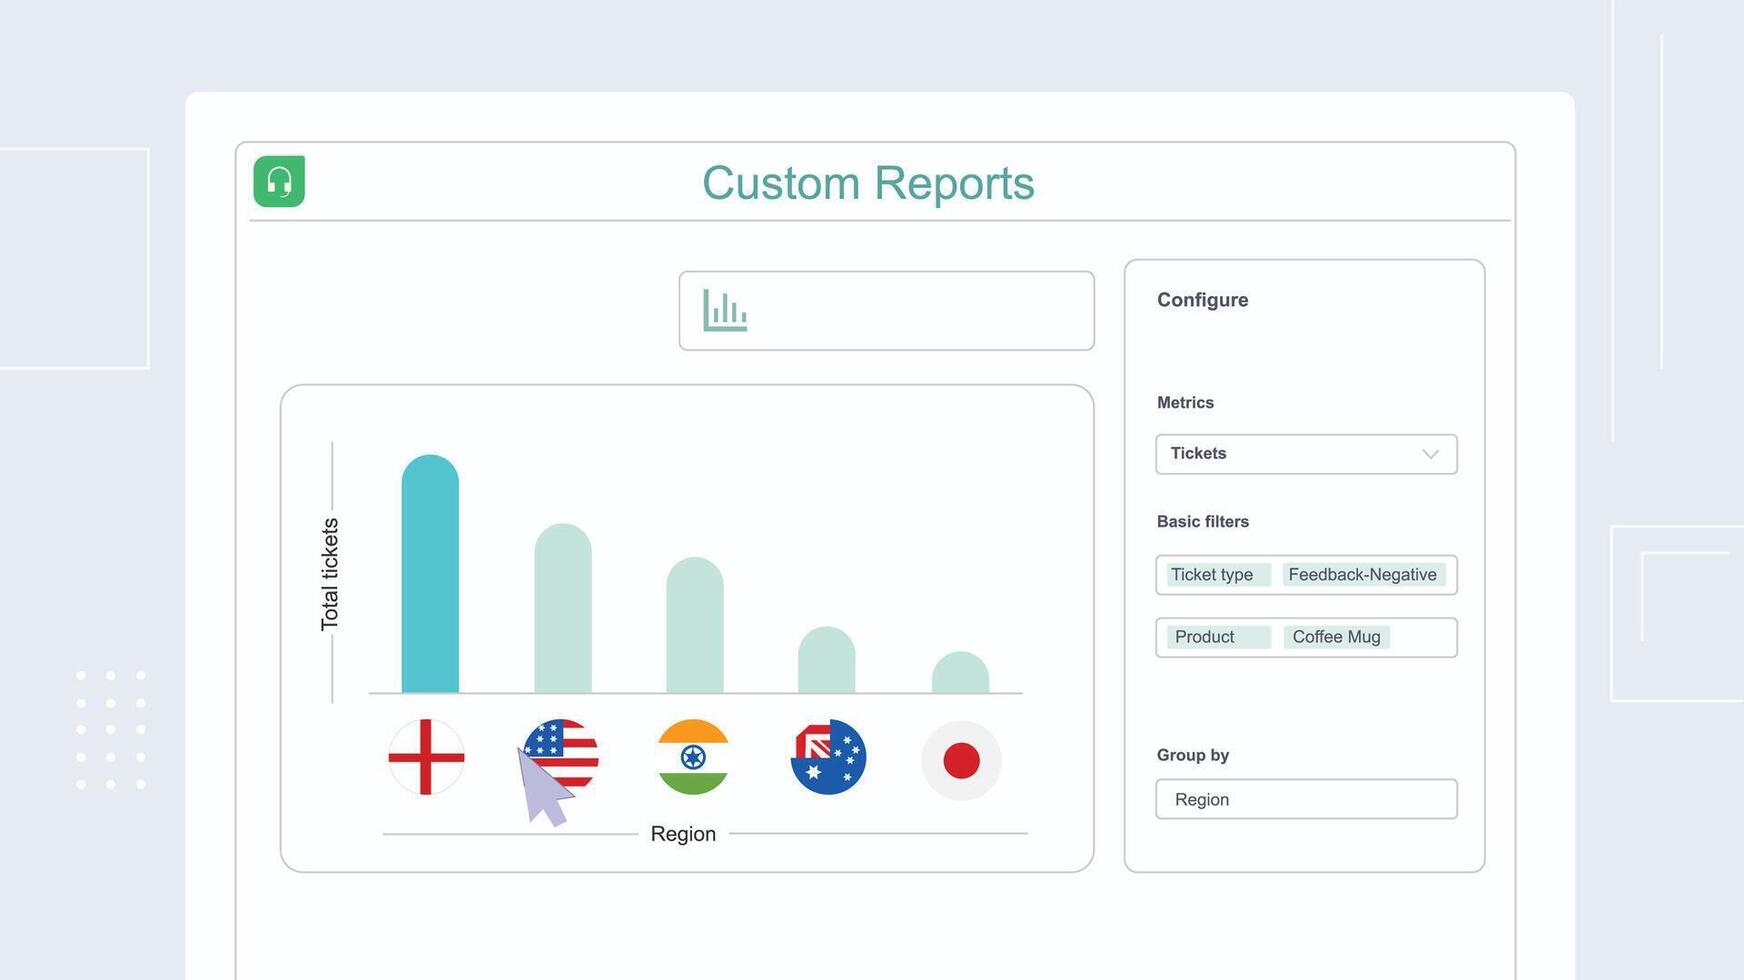Select the Australia flag region icon
The image size is (1744, 980).
pos(828,758)
